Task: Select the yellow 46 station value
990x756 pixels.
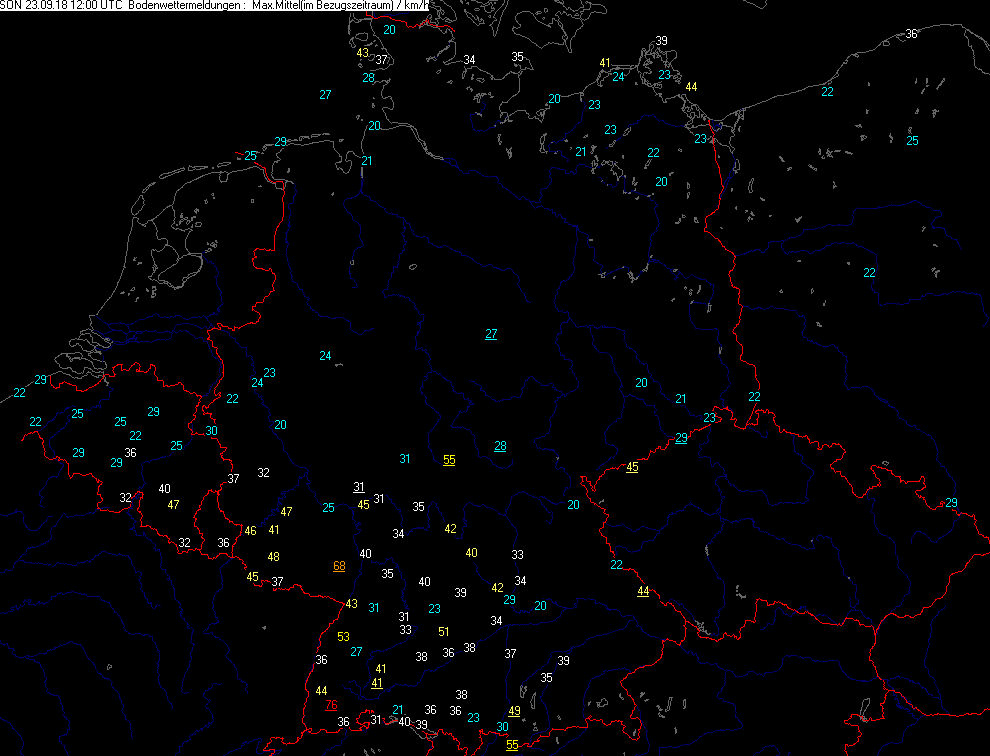Action: tap(250, 531)
